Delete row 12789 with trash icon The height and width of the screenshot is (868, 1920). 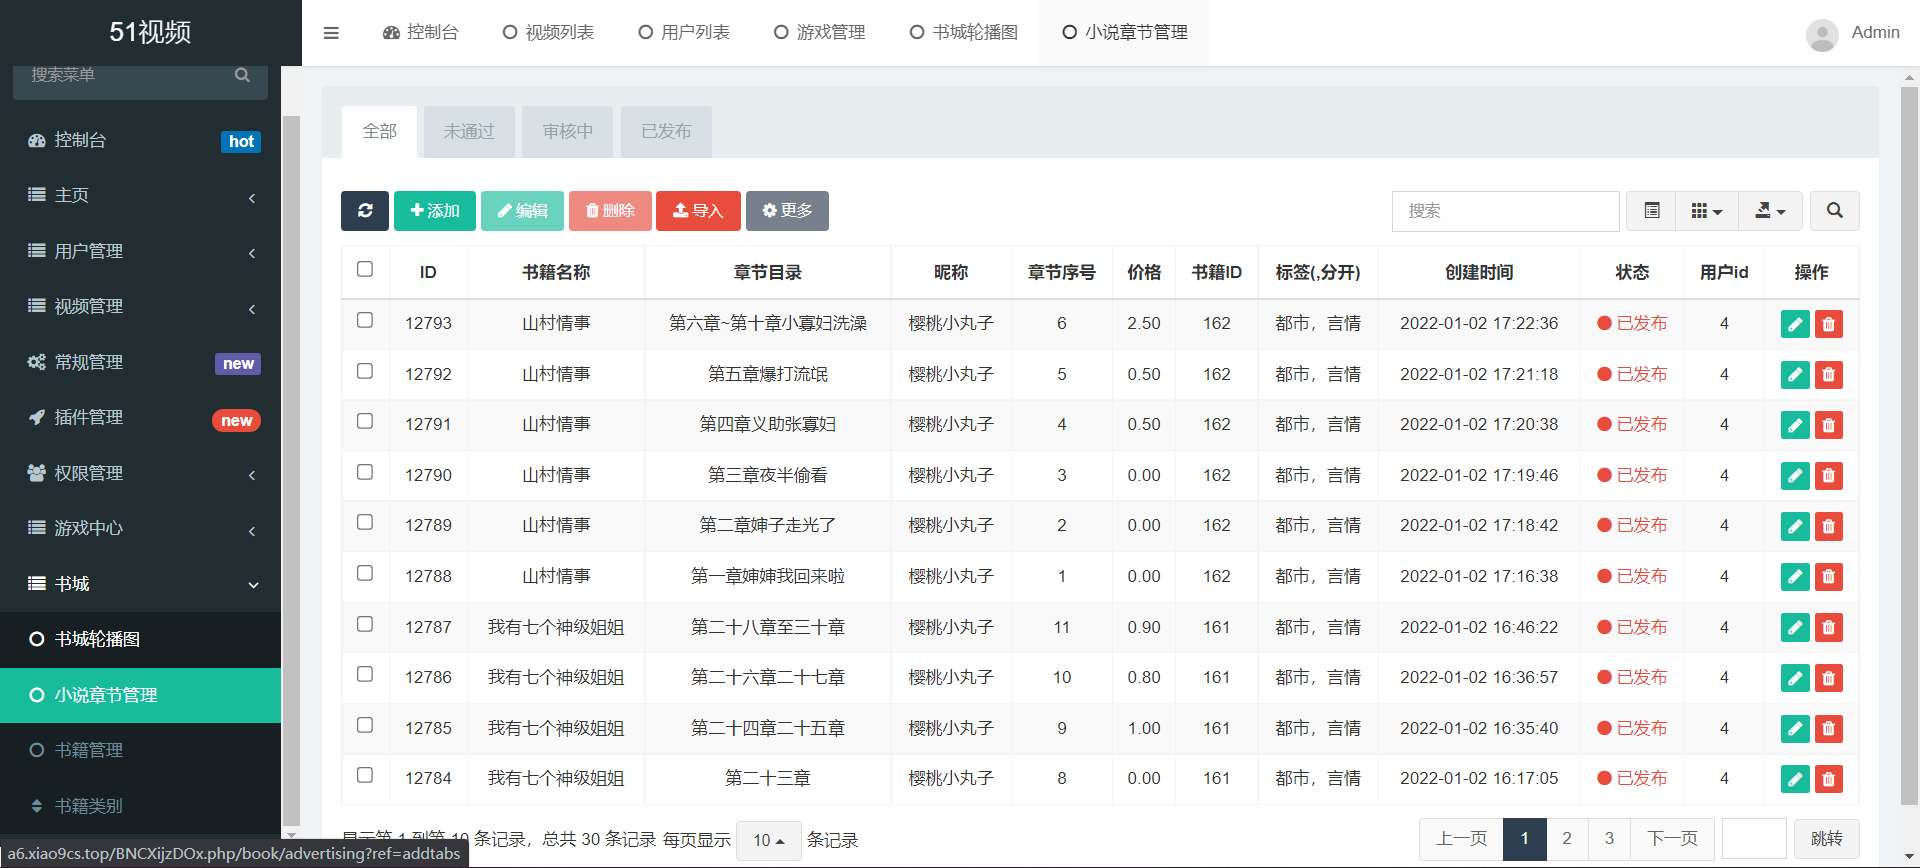[x=1829, y=526]
